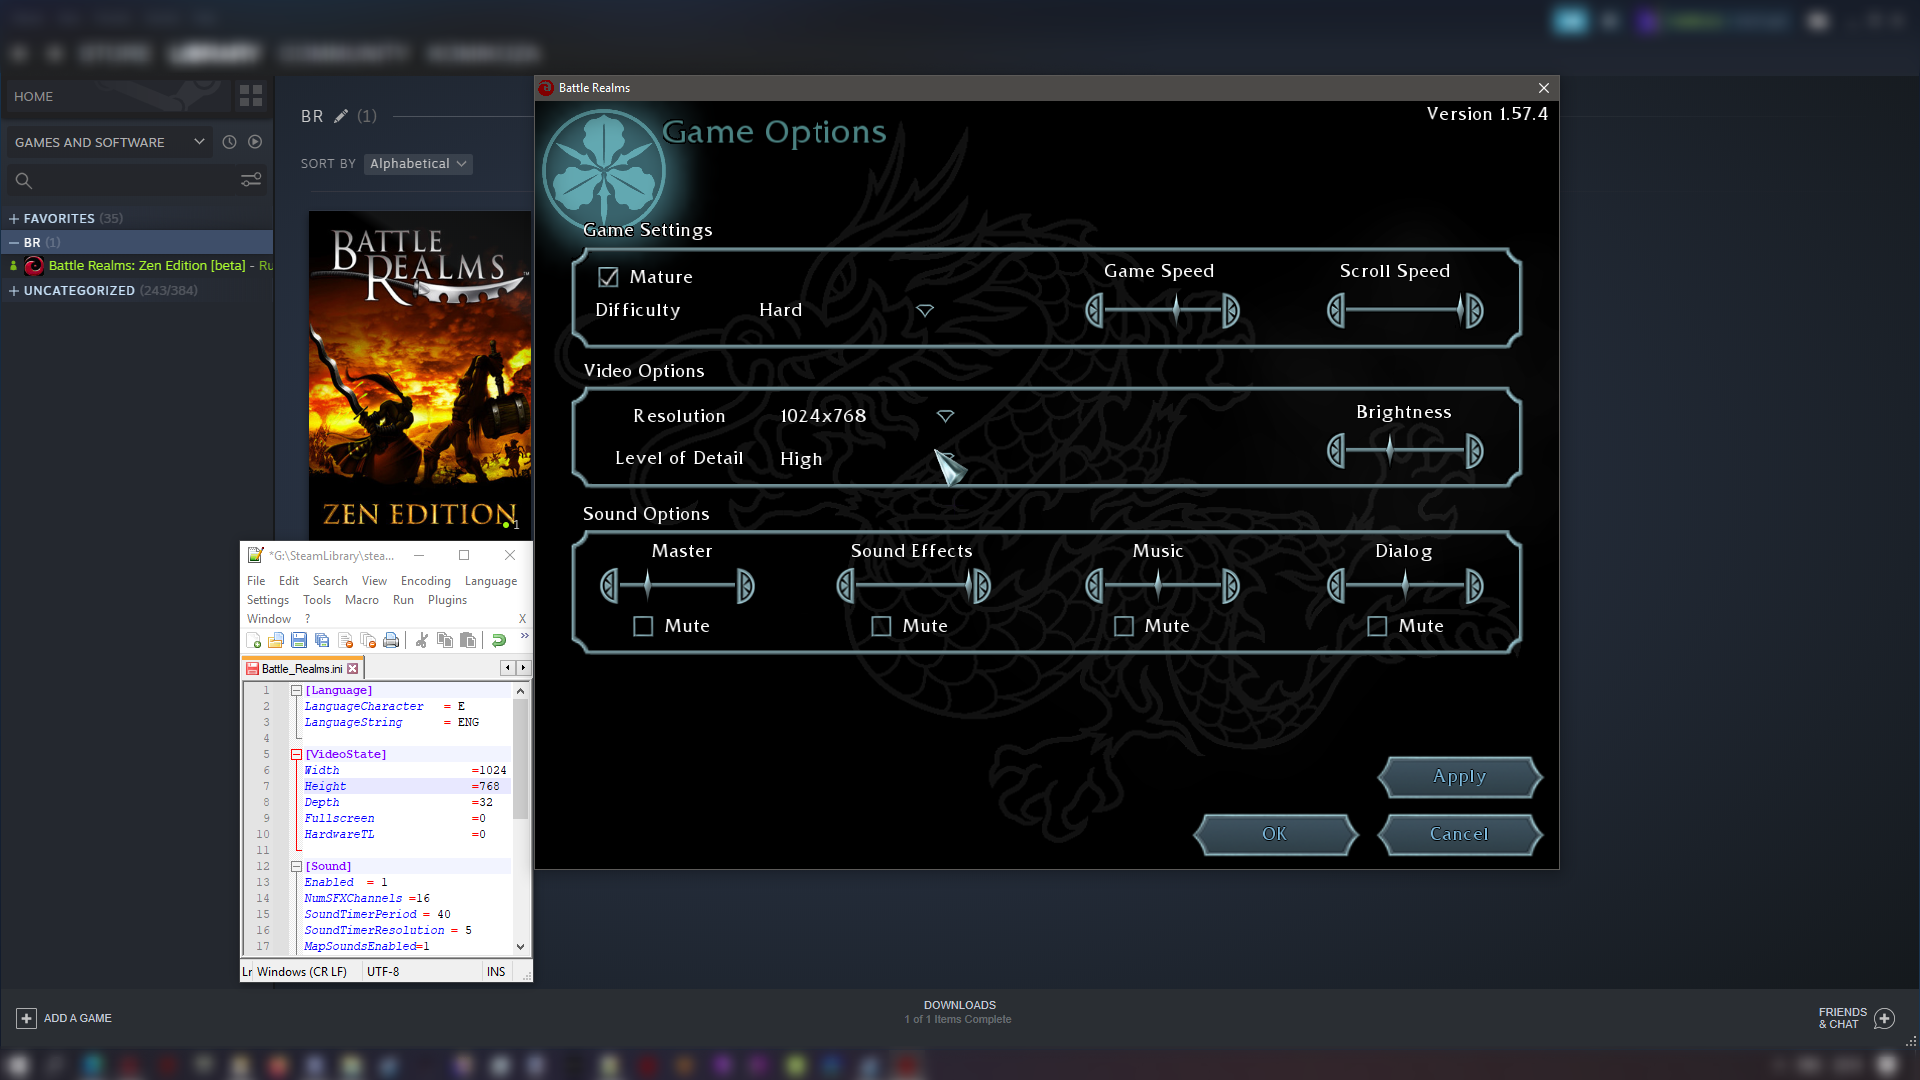Open the File menu in Notepad++
1920x1080 pixels.
point(256,581)
